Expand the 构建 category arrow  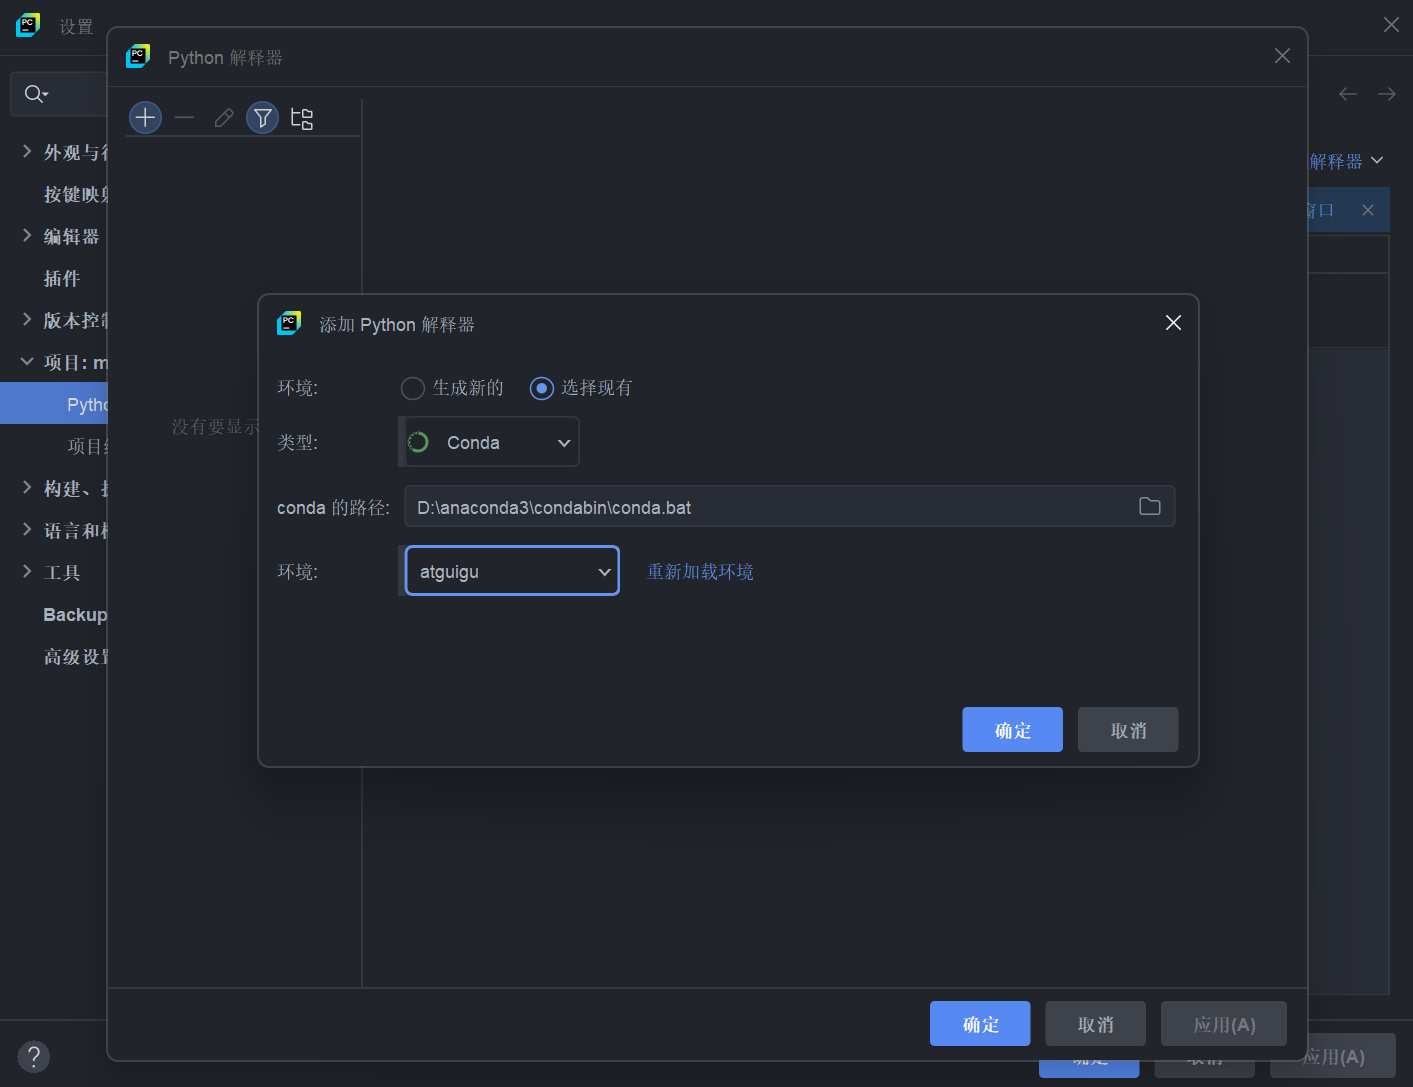pyautogui.click(x=27, y=487)
